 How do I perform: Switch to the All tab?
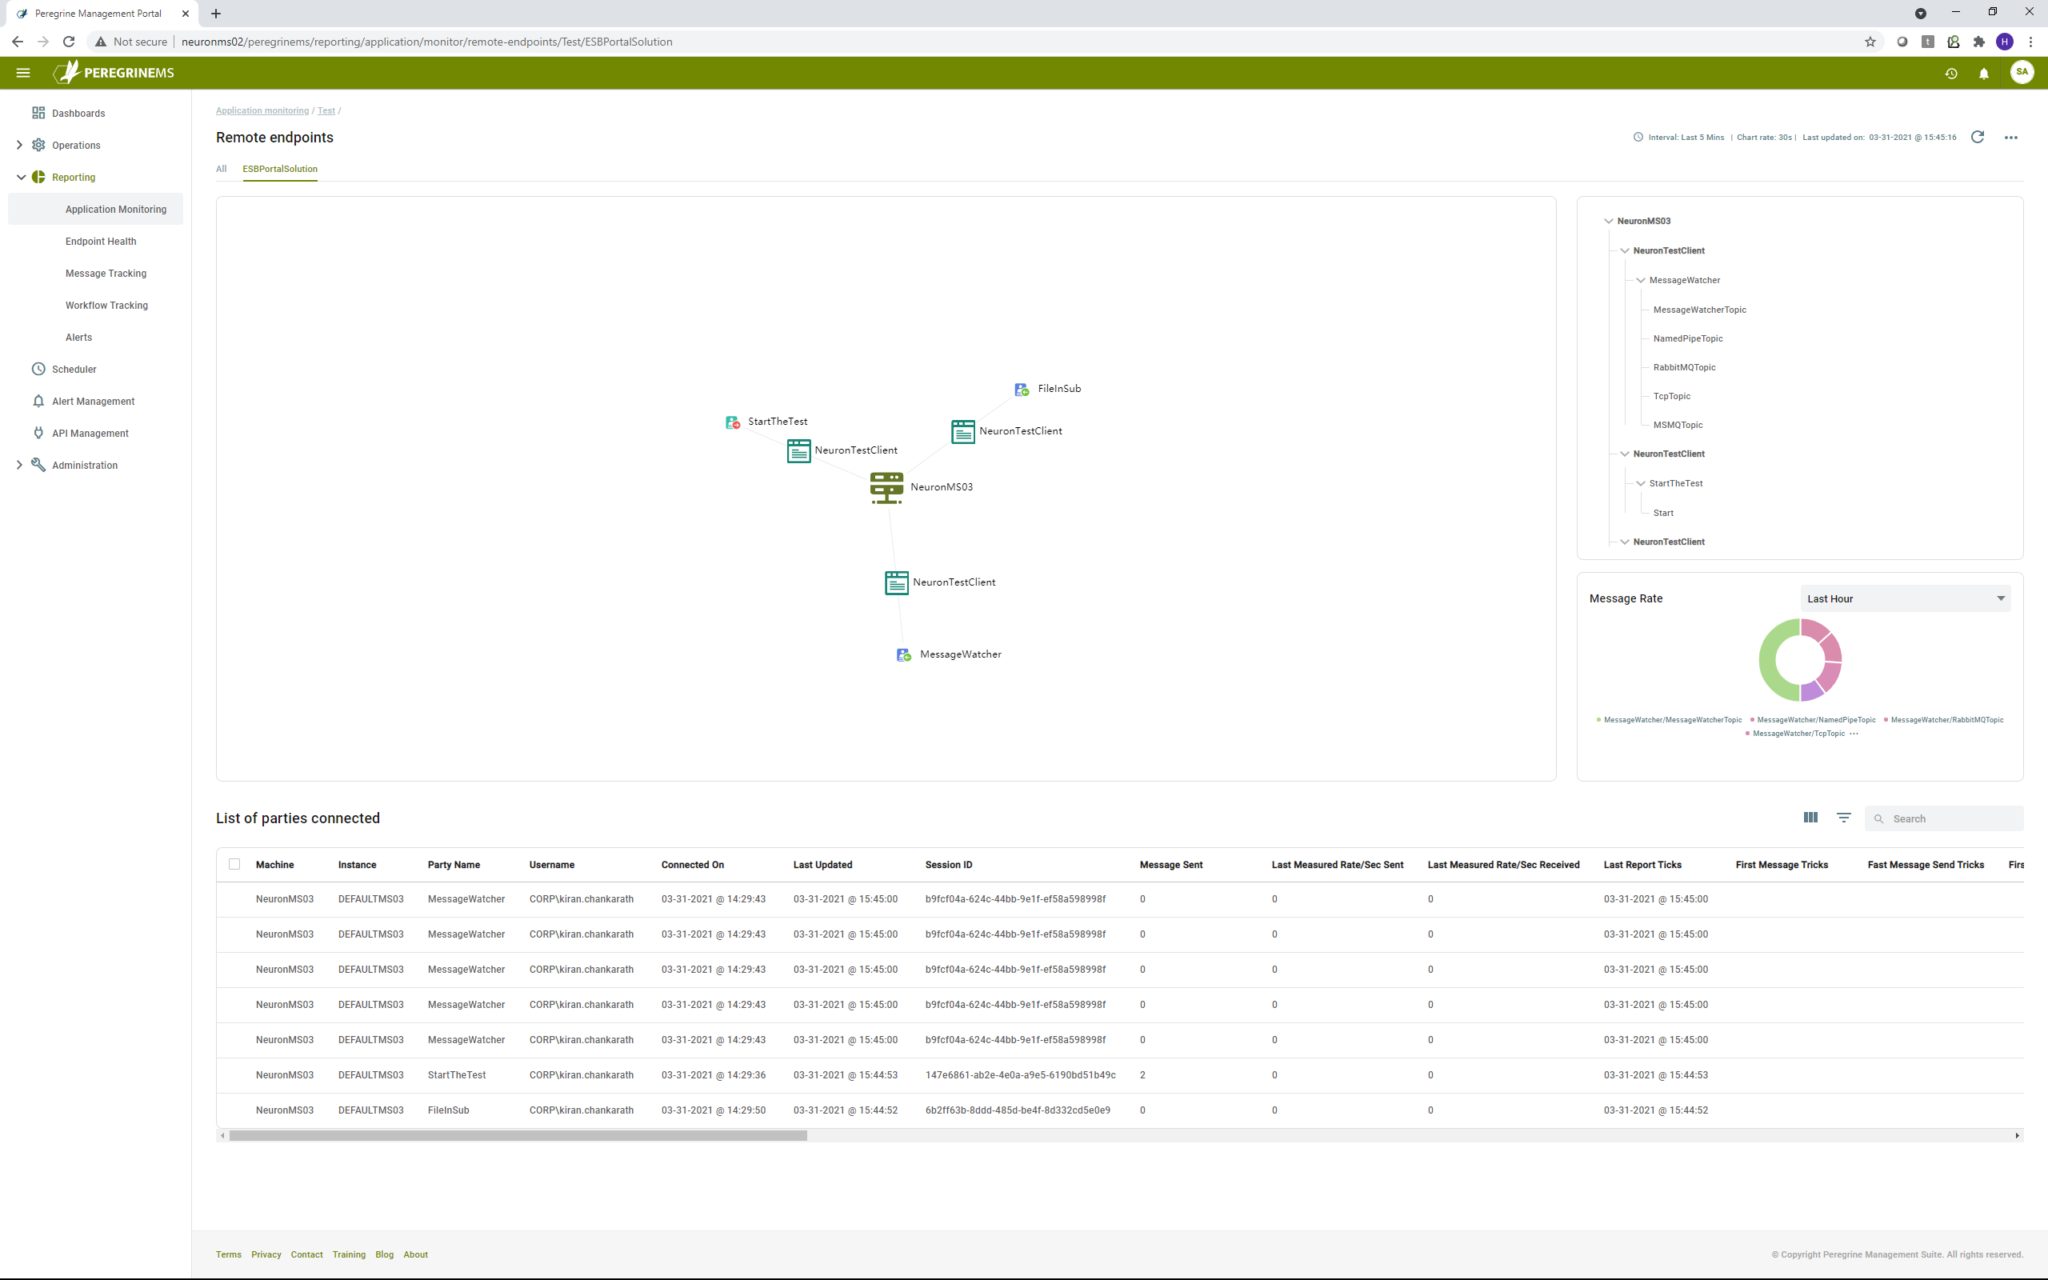coord(221,169)
